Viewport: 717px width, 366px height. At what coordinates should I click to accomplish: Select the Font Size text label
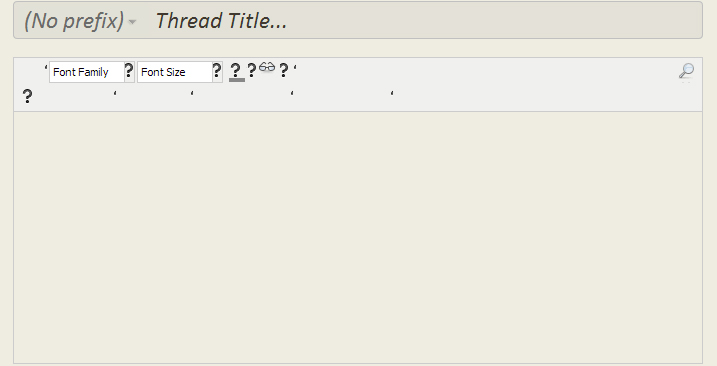point(163,72)
